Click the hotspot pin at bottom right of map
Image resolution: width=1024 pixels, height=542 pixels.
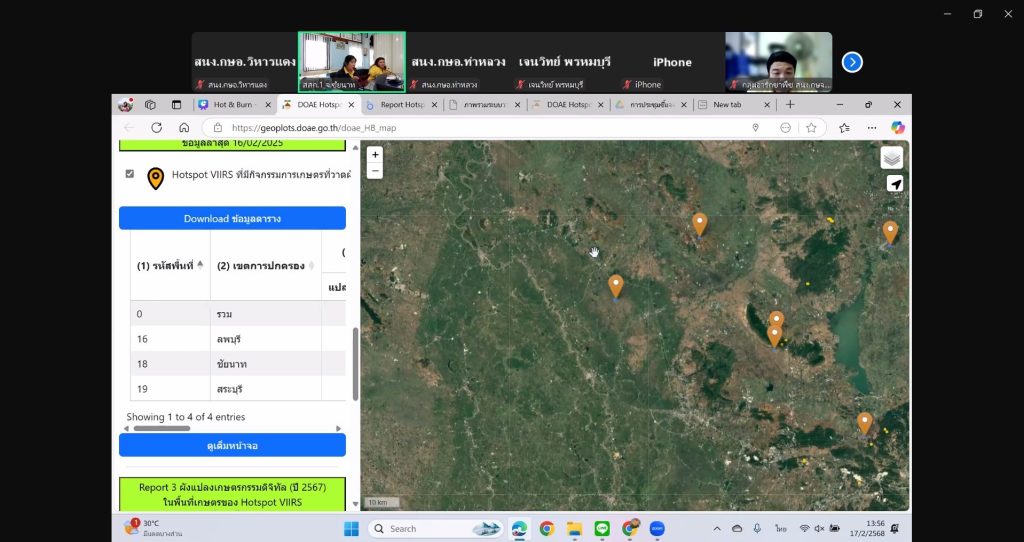[865, 422]
